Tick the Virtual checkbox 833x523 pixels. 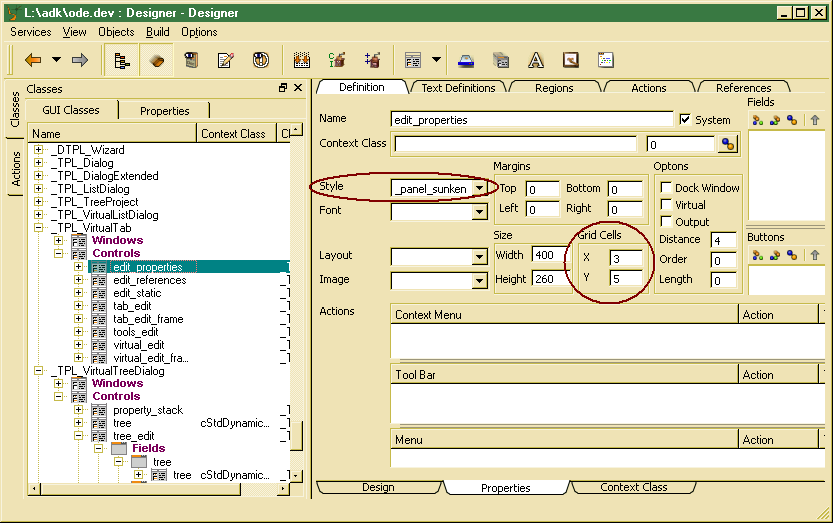[x=666, y=205]
